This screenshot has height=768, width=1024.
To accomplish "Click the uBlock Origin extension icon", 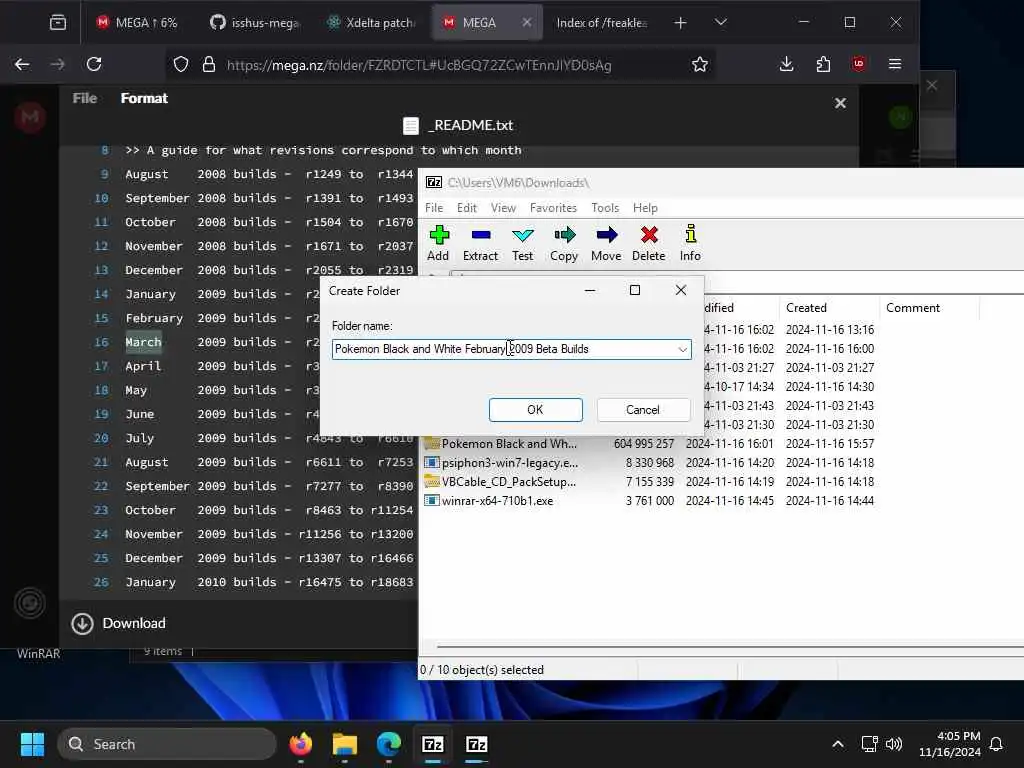I will tap(858, 64).
